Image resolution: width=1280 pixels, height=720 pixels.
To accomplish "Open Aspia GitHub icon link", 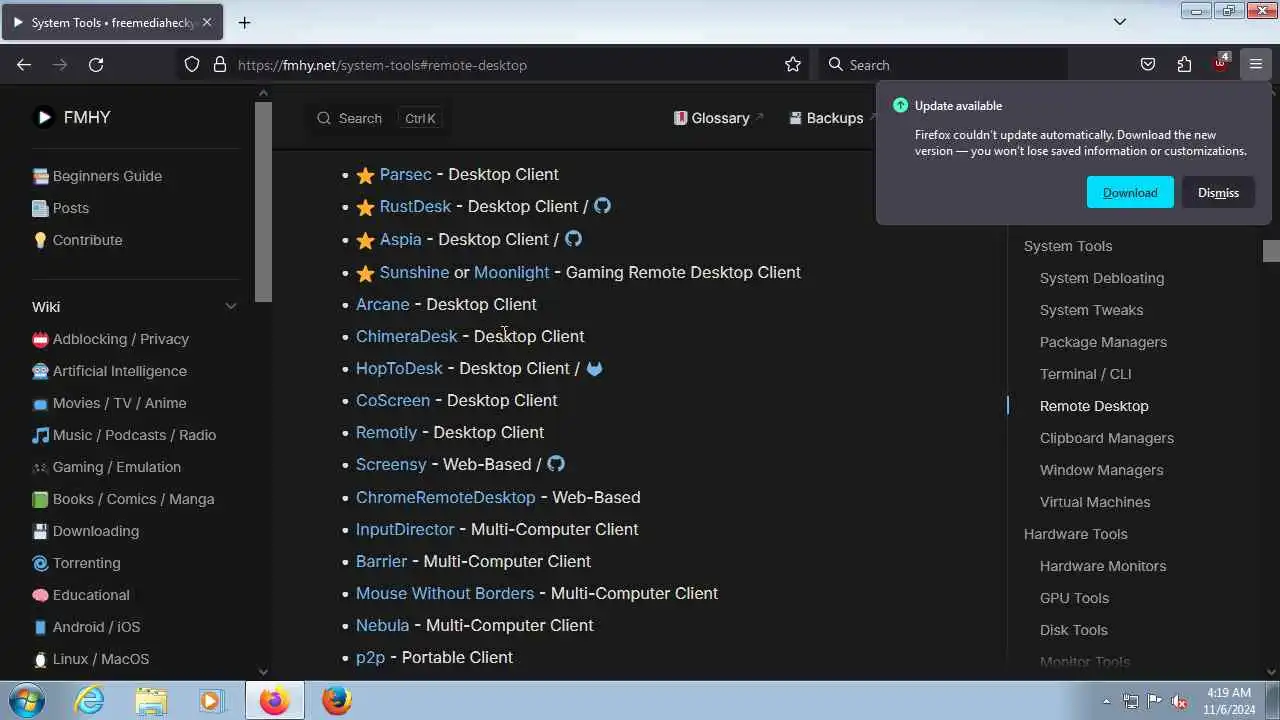I will (573, 239).
